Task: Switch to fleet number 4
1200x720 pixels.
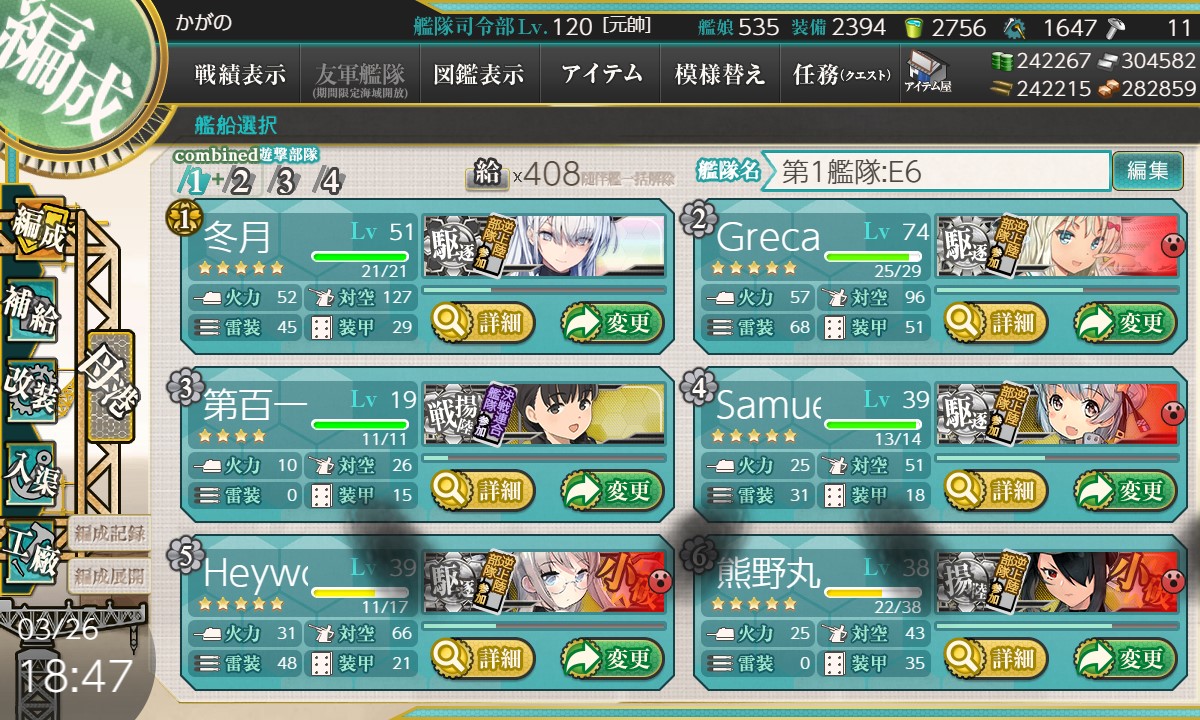Action: pos(327,182)
